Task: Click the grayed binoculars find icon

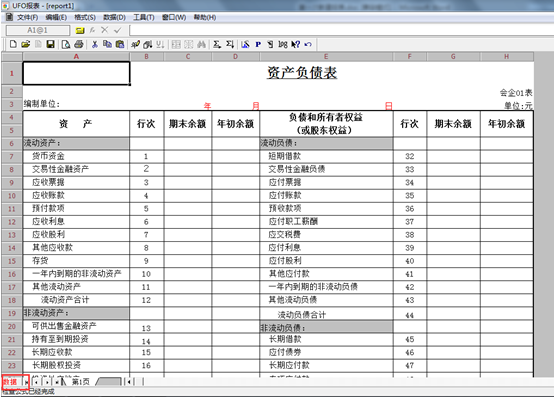Action: point(201,44)
